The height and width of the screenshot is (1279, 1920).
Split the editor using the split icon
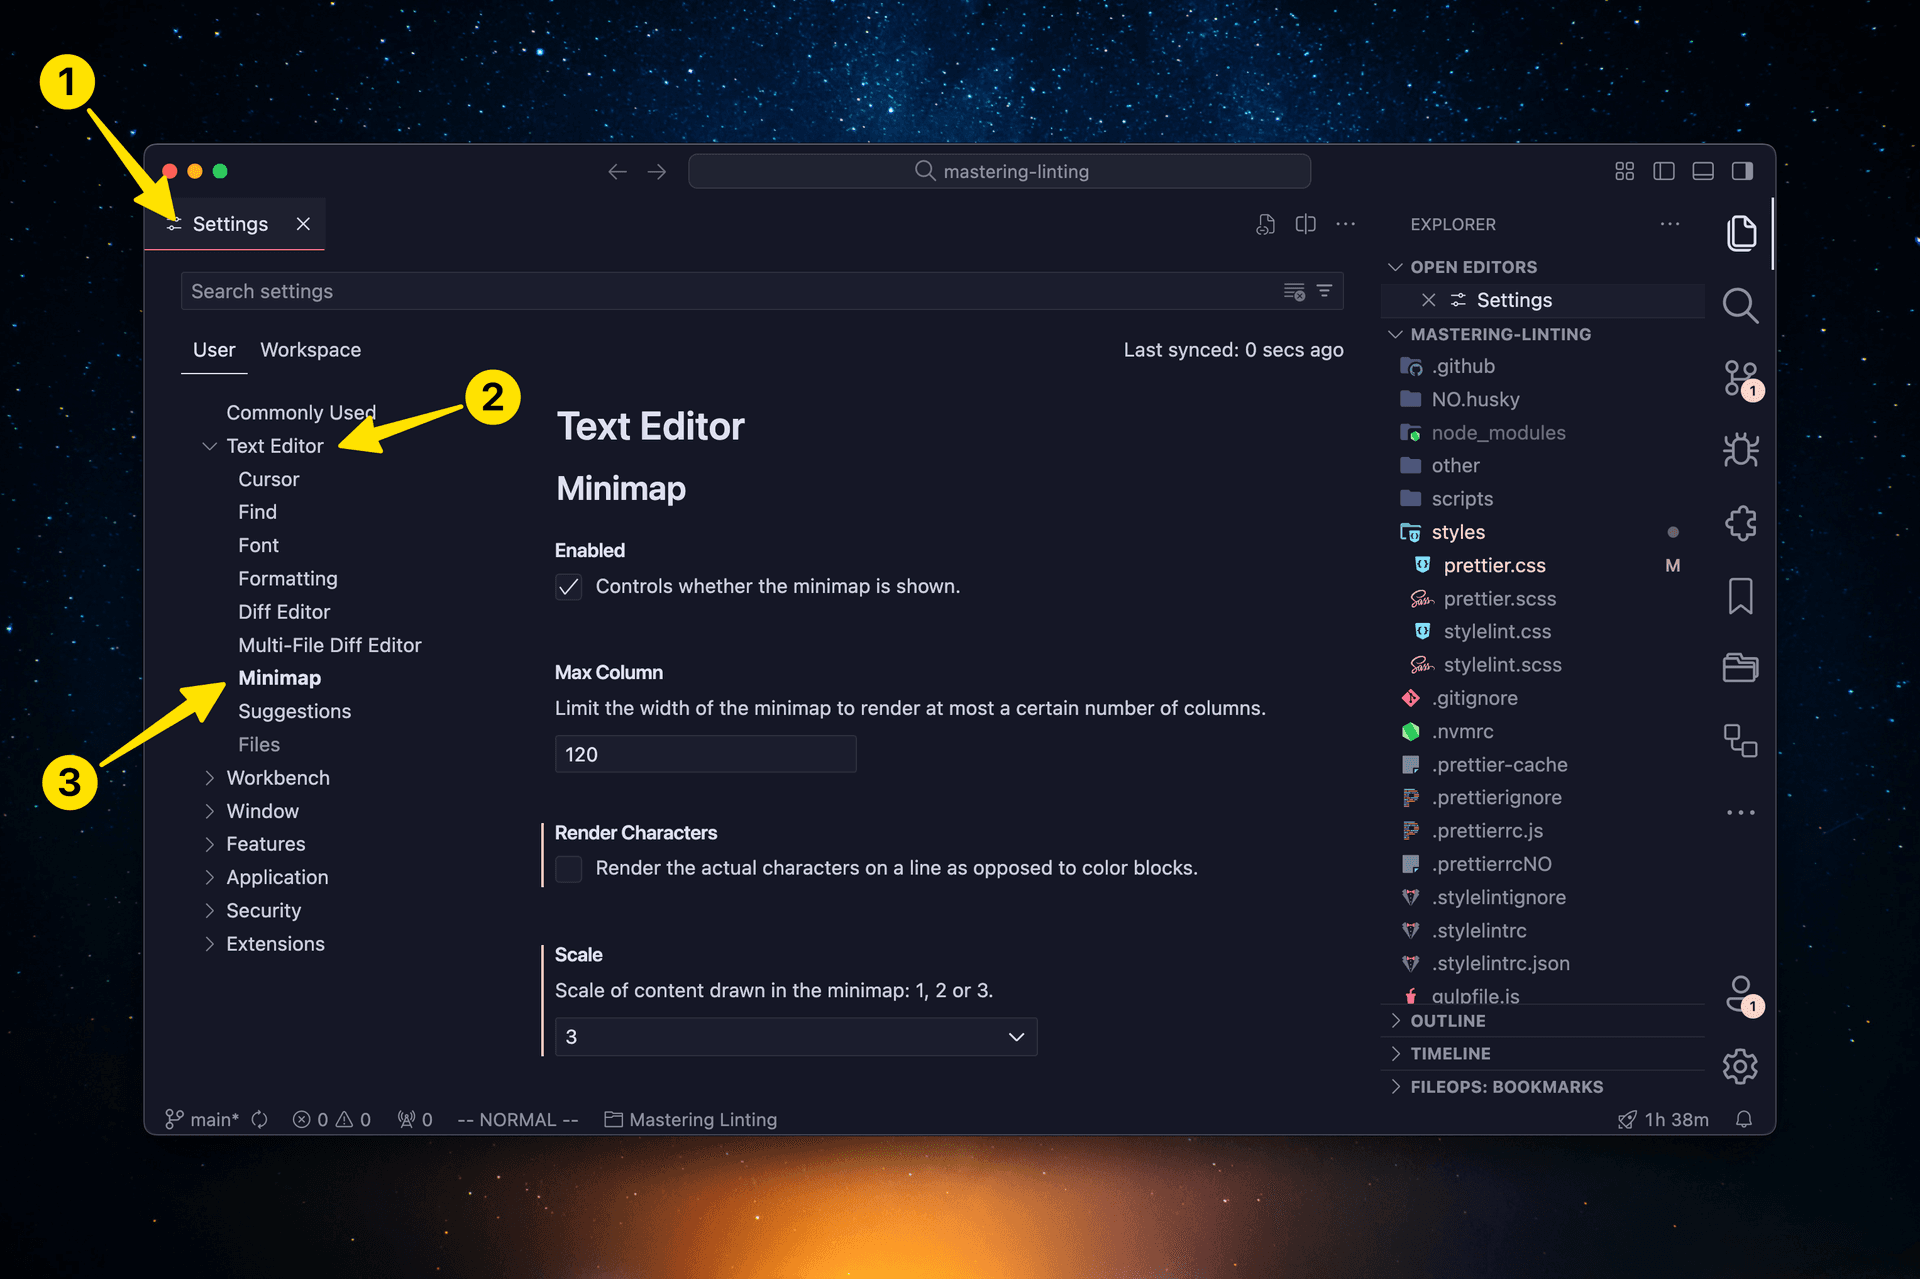1305,224
